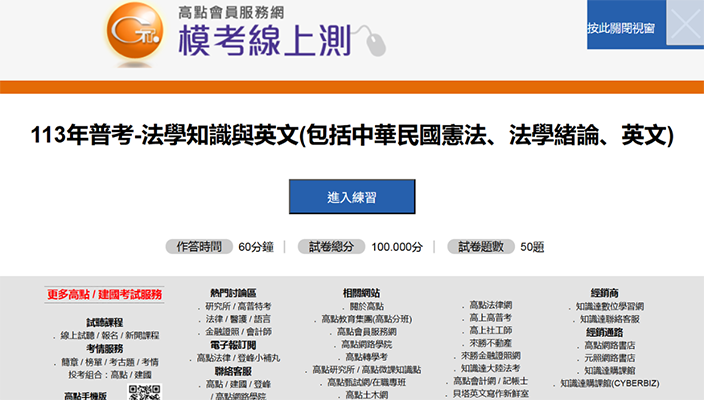
Task: Click the red 更多高點 / 建國考試服務 heading
Action: (x=104, y=295)
